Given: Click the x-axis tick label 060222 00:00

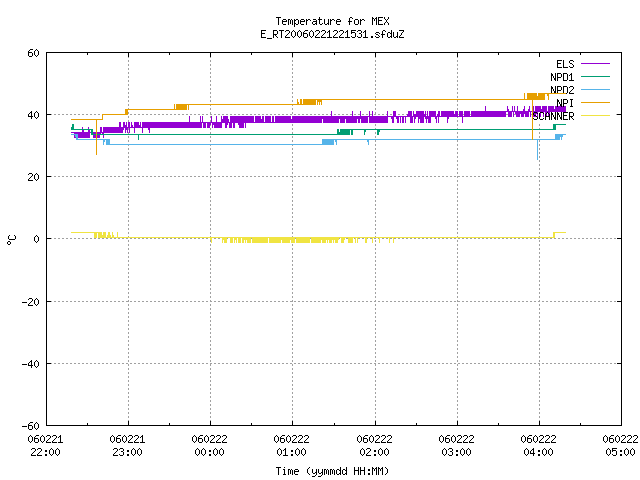Looking at the screenshot, I should (209, 446).
